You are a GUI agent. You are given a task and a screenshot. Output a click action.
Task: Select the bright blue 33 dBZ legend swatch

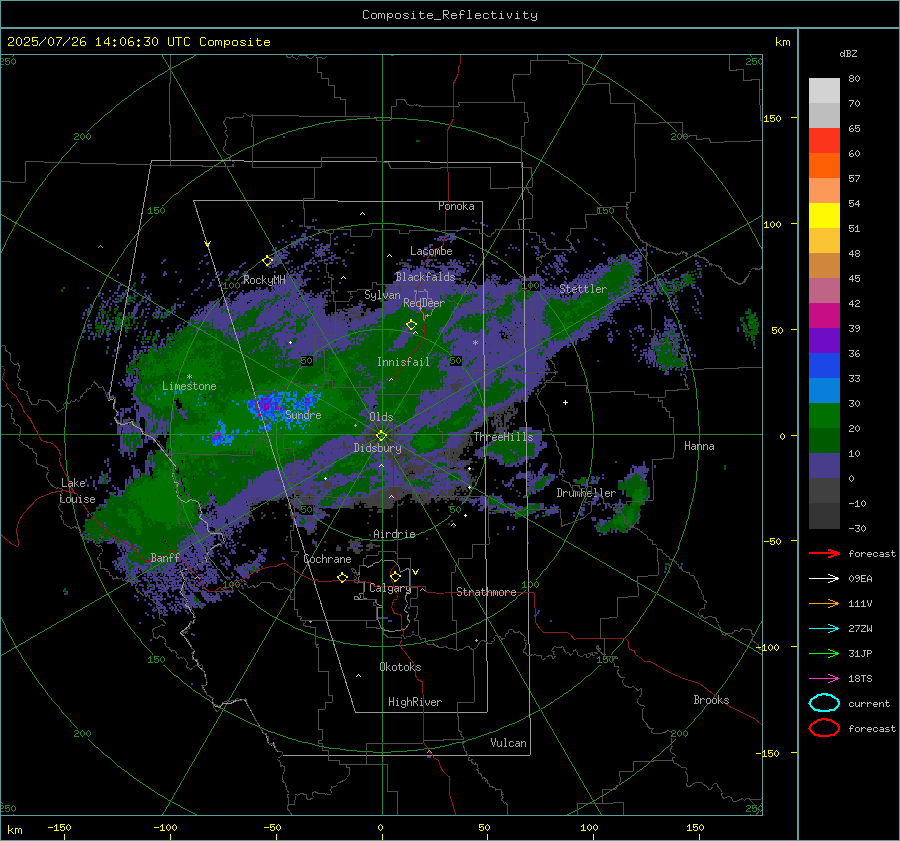coord(824,365)
